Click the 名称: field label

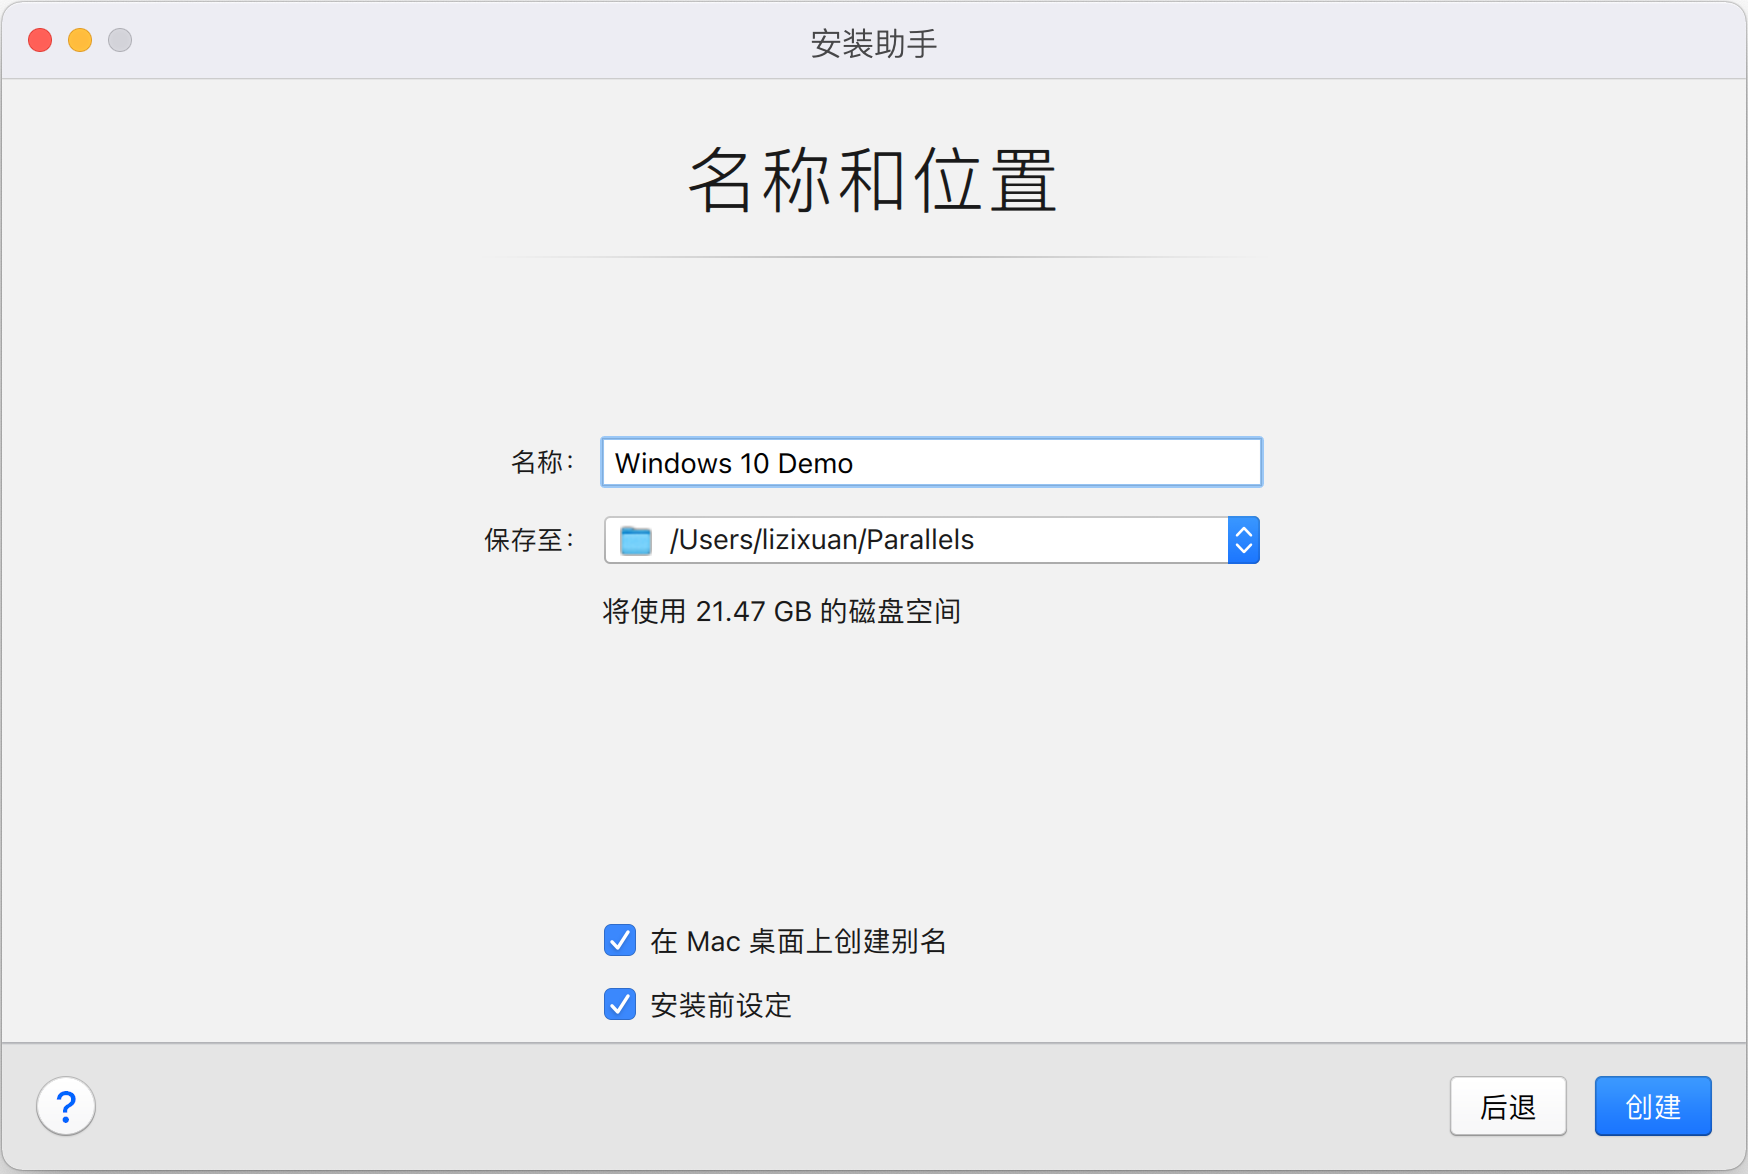point(542,462)
